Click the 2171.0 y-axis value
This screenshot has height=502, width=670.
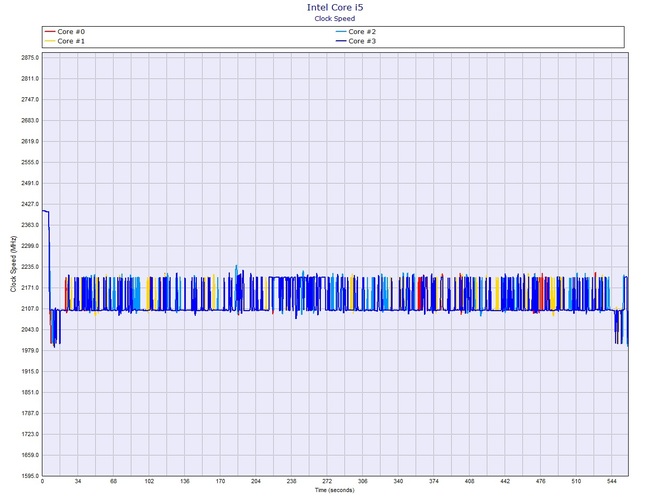point(30,288)
